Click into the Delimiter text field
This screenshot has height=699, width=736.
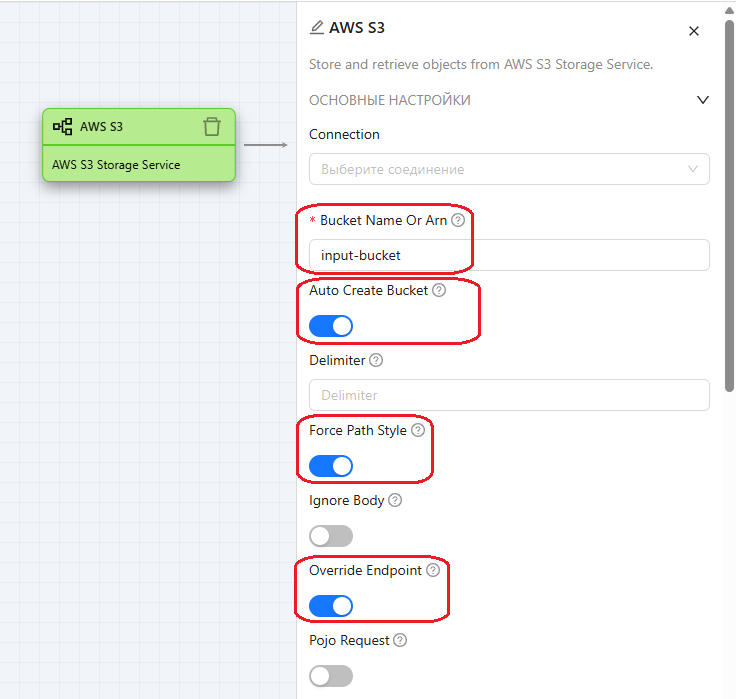509,395
